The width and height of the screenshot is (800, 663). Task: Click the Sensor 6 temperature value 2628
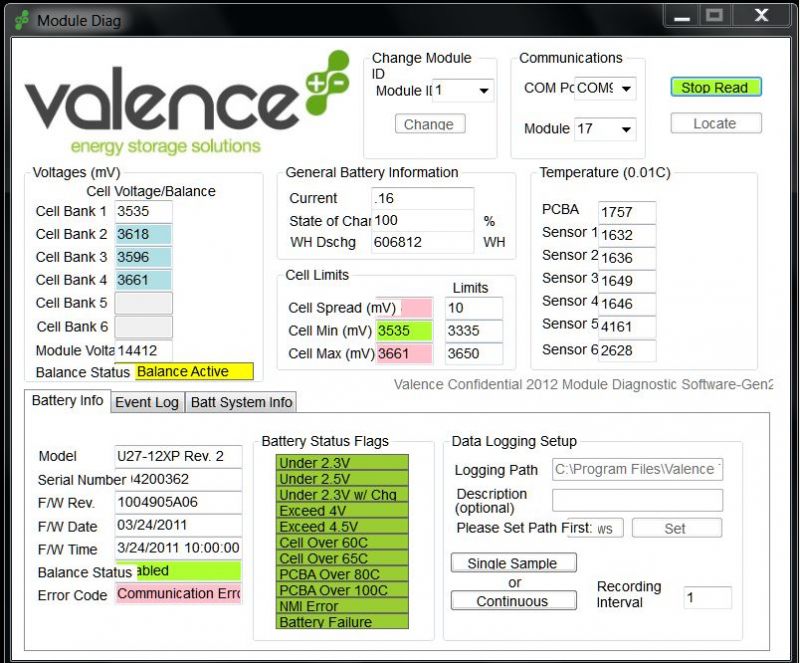tap(627, 351)
